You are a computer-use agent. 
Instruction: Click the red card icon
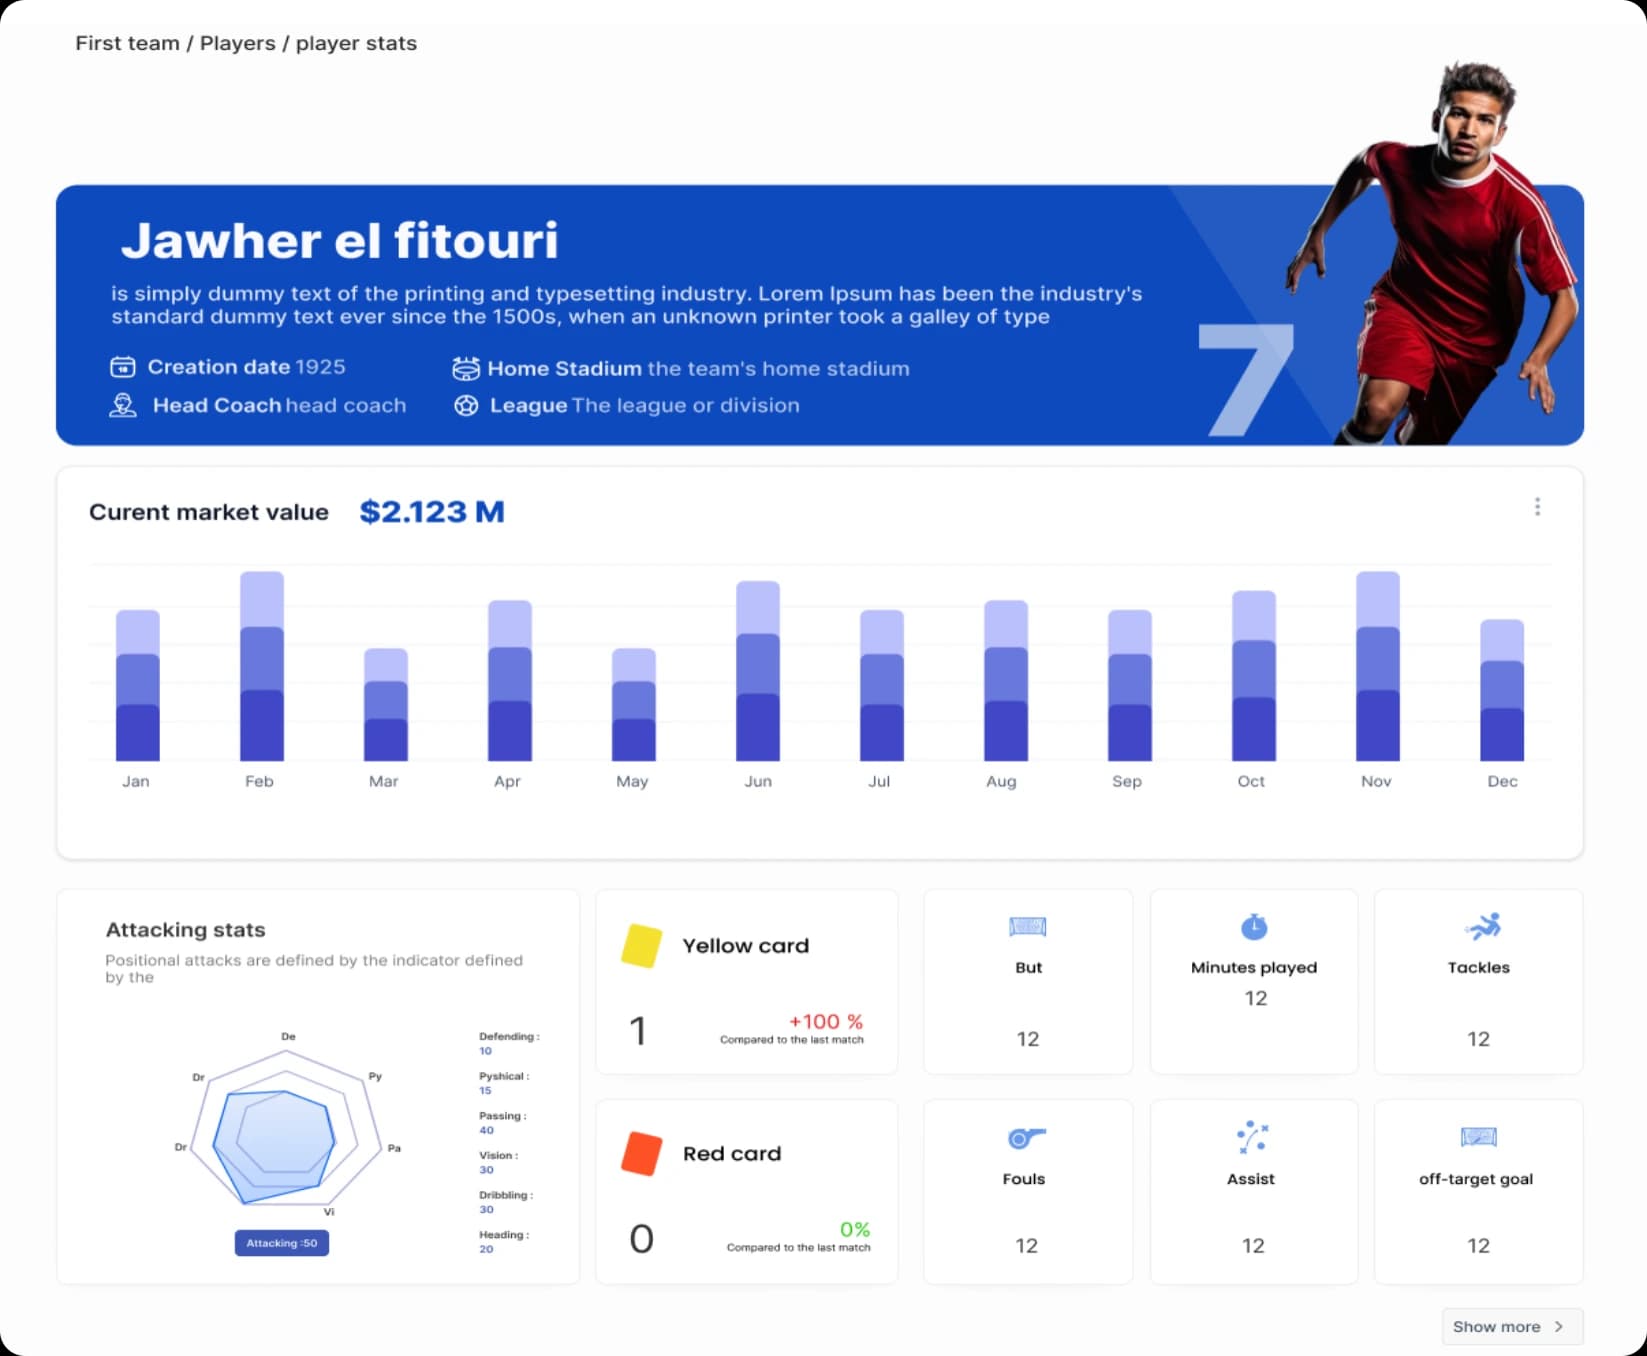[641, 1152]
